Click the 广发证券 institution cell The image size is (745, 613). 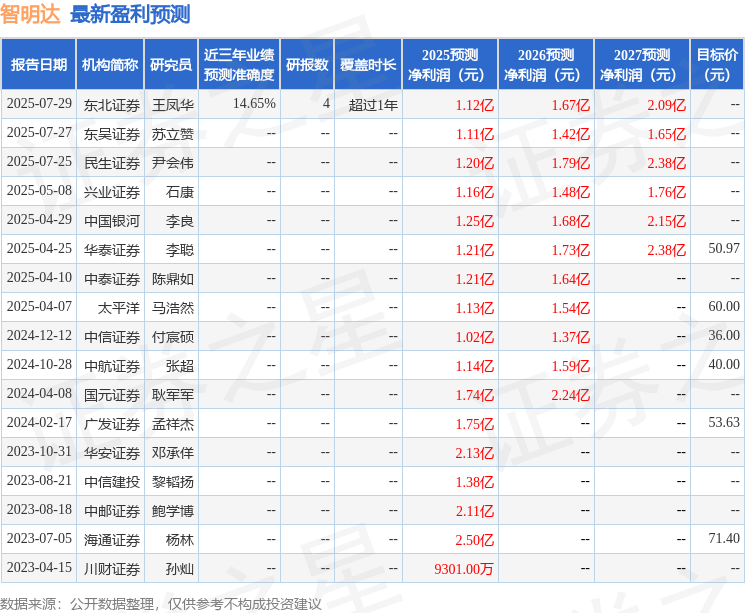pyautogui.click(x=112, y=424)
